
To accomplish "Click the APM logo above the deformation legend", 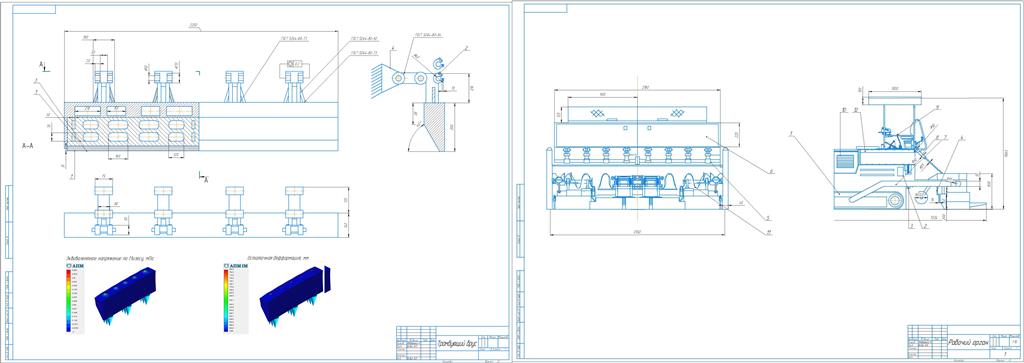I will click(236, 266).
